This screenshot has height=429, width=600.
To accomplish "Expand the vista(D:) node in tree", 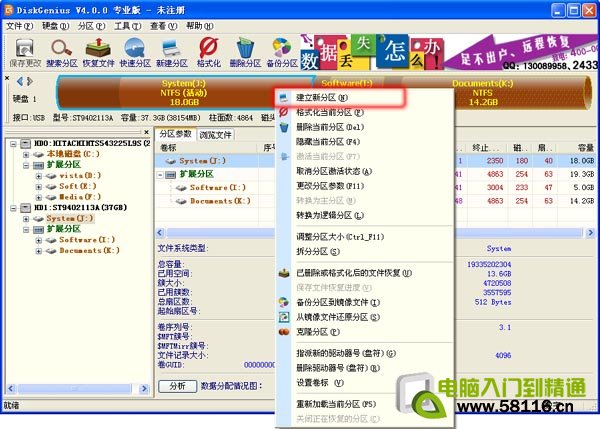I will (x=38, y=175).
